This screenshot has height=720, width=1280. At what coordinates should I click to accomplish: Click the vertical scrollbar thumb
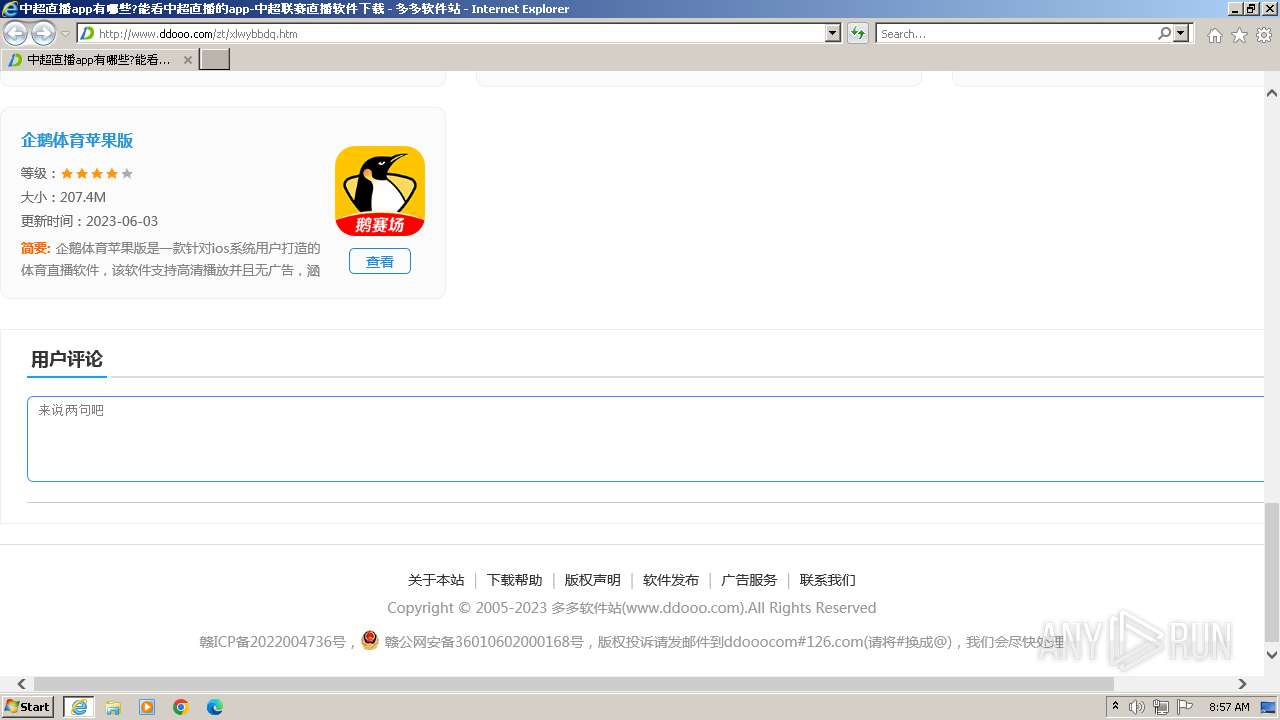1272,572
